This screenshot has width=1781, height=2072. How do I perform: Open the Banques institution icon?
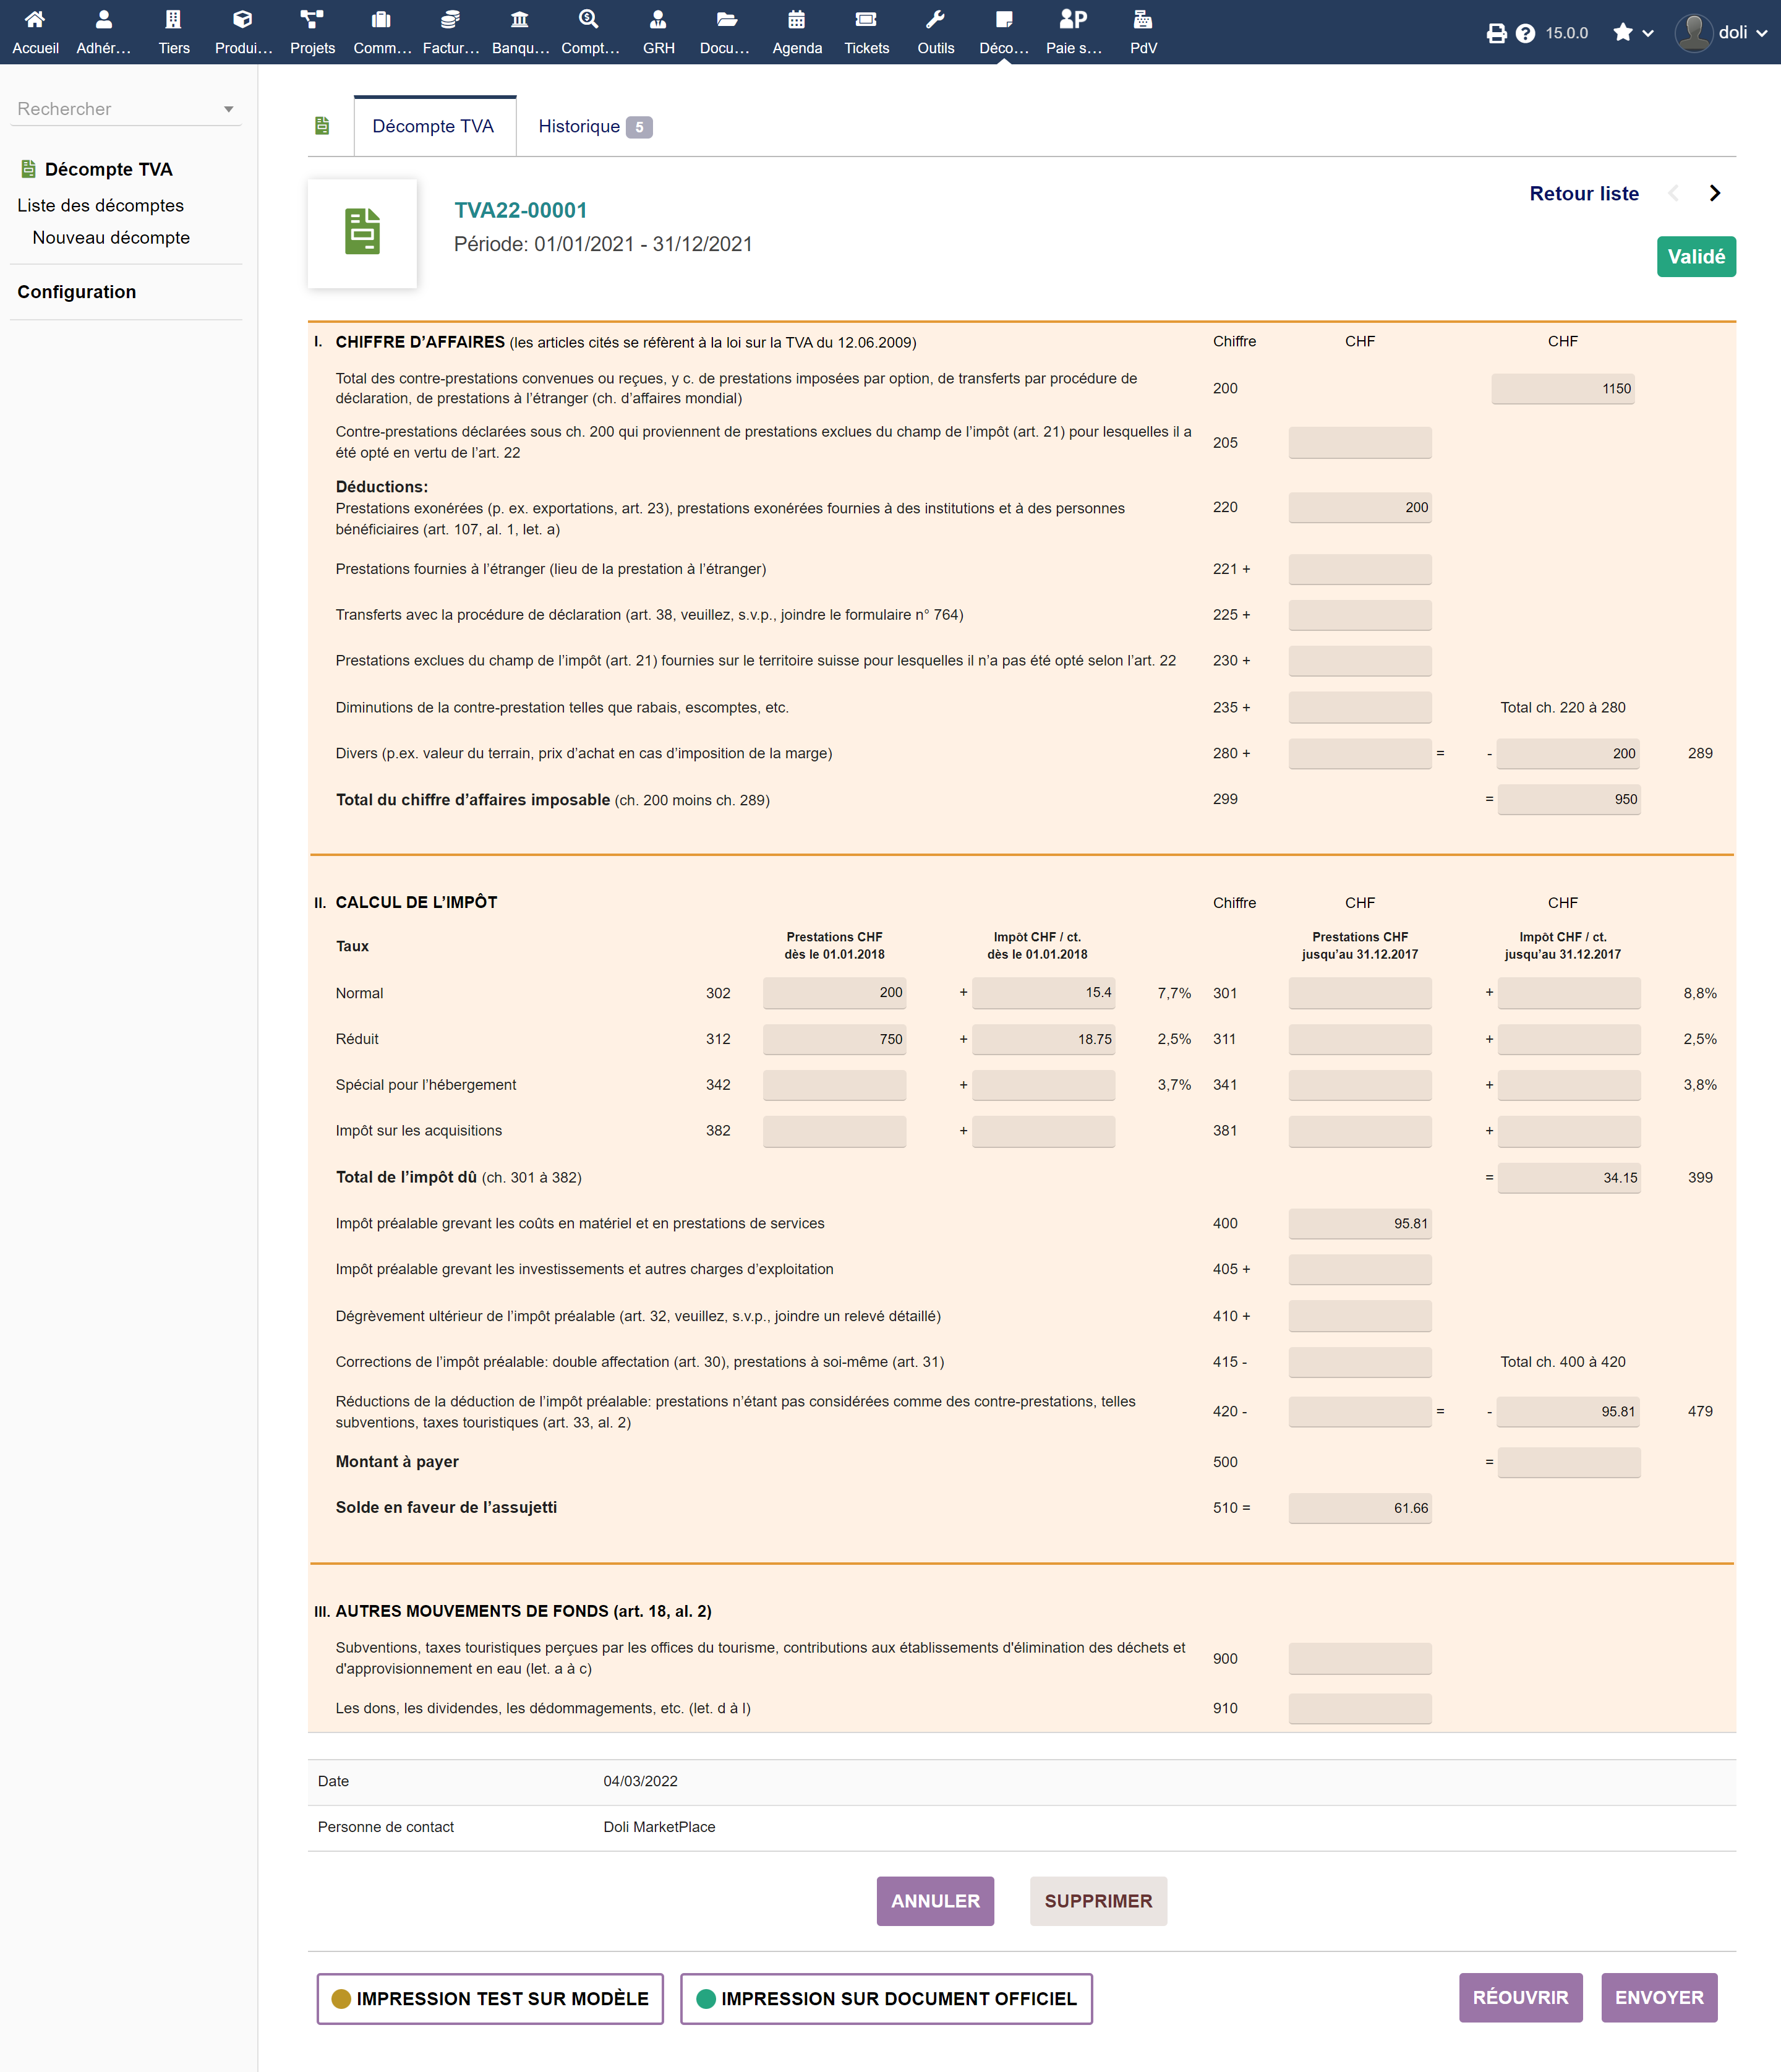519,20
